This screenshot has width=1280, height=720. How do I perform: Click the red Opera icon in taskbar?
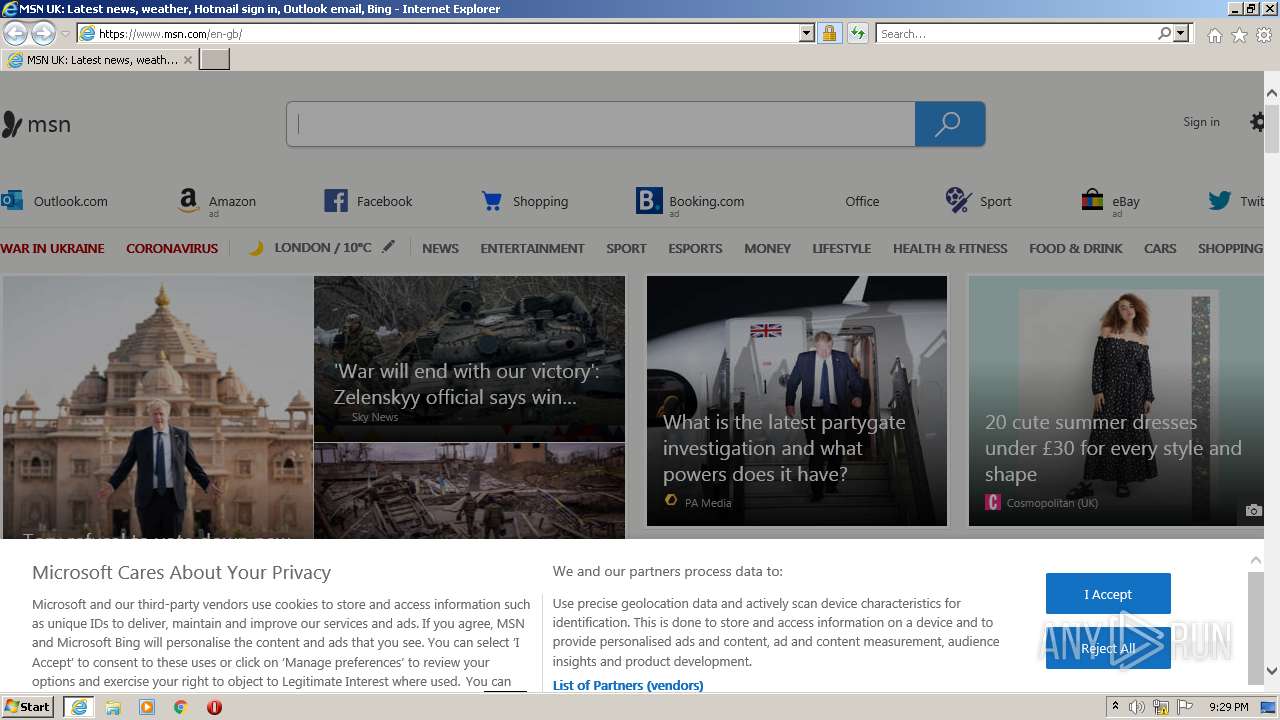click(214, 707)
